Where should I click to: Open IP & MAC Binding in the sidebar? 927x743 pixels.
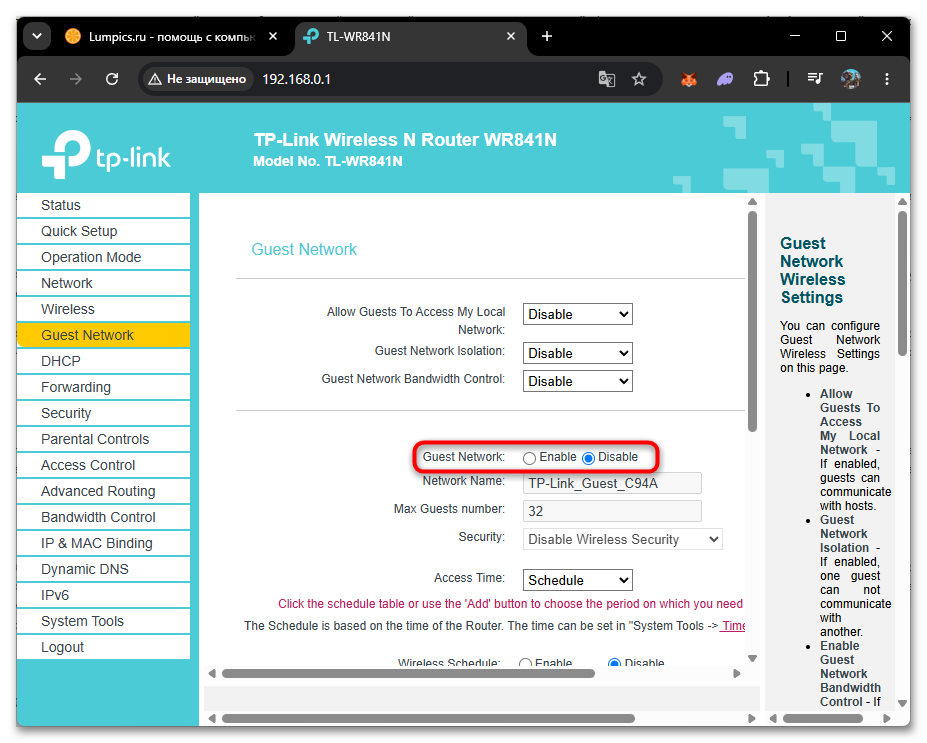pos(103,543)
